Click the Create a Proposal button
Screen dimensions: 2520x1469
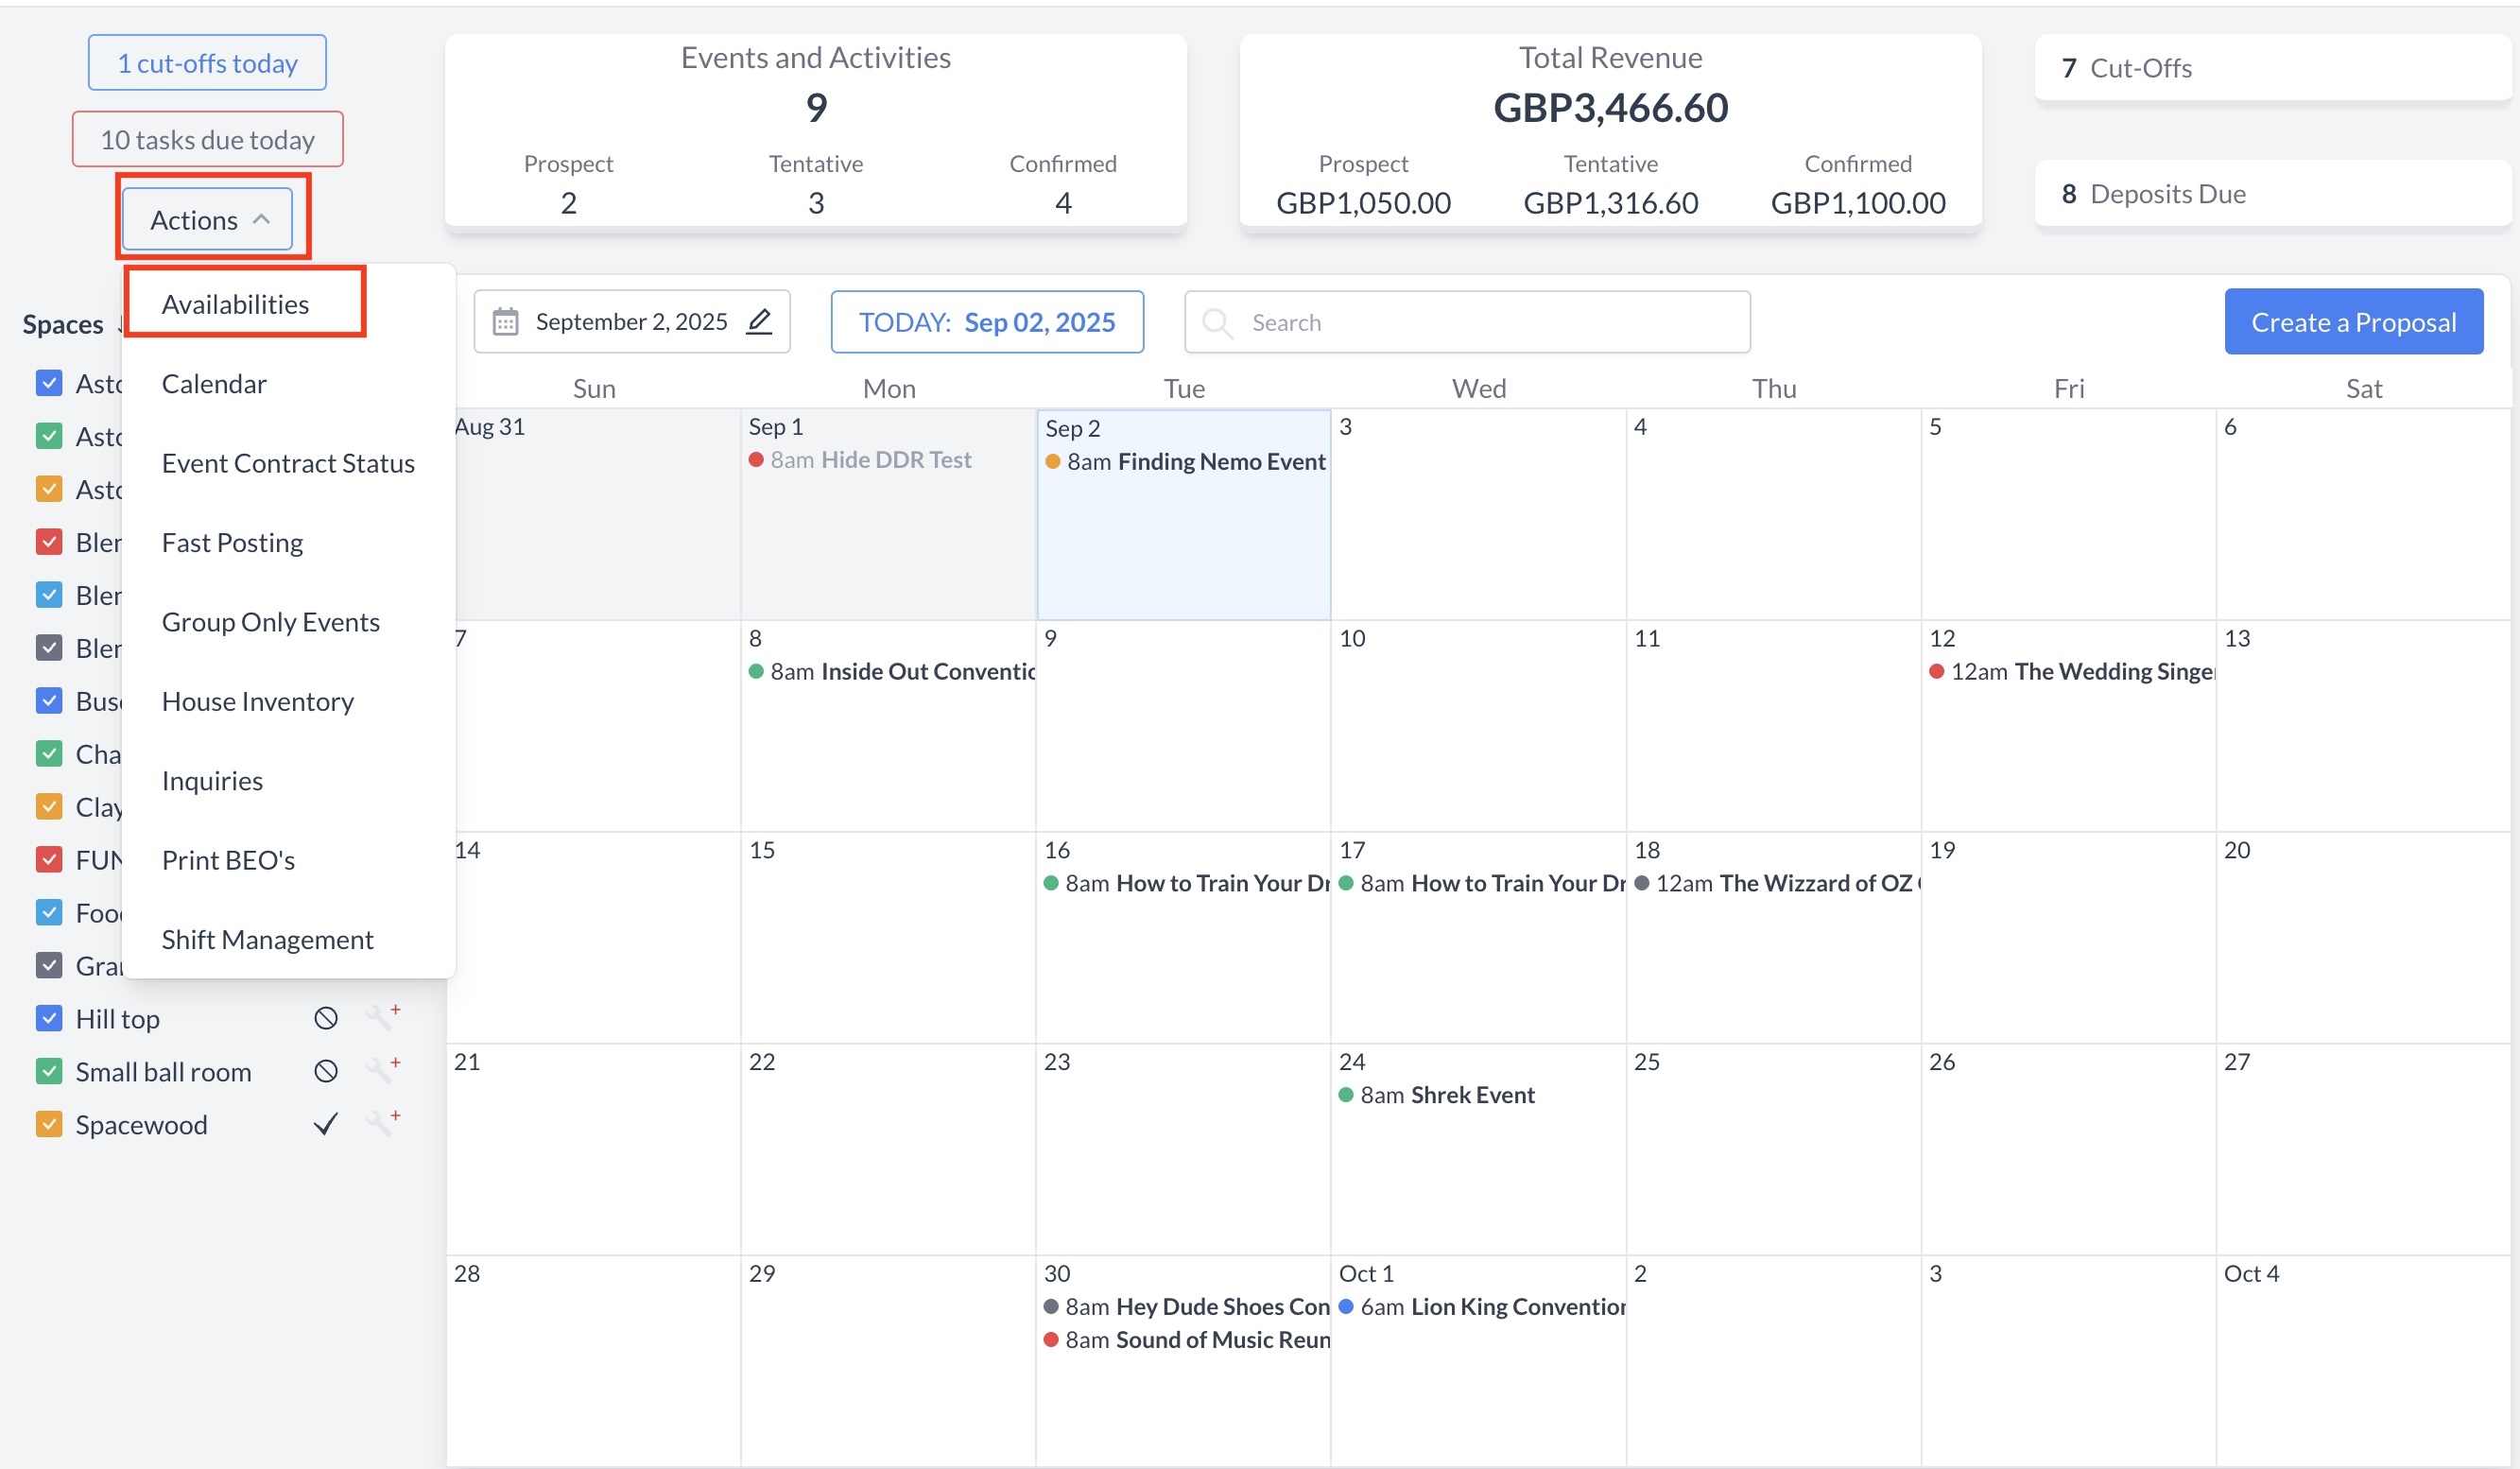2353,322
